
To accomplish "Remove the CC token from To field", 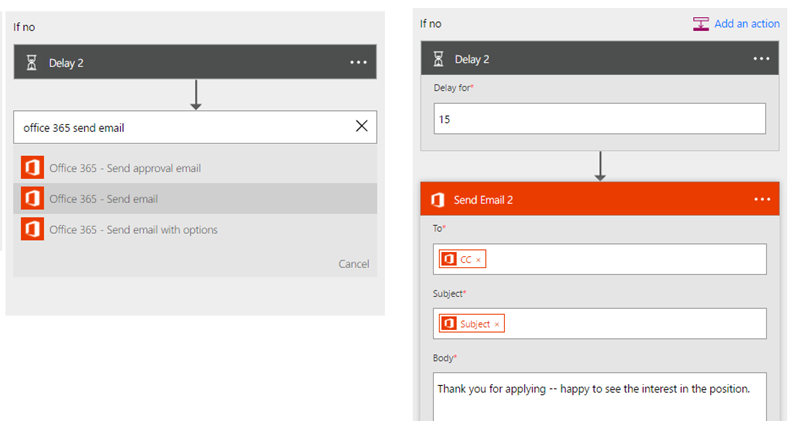I will (x=478, y=260).
